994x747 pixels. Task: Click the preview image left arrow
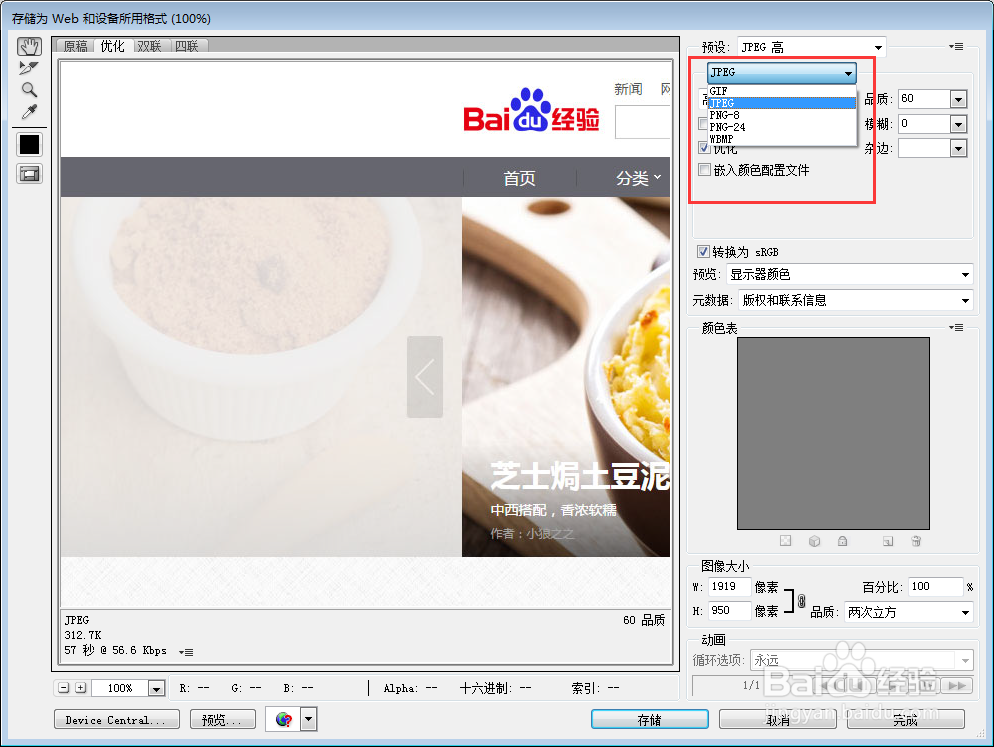coord(425,377)
